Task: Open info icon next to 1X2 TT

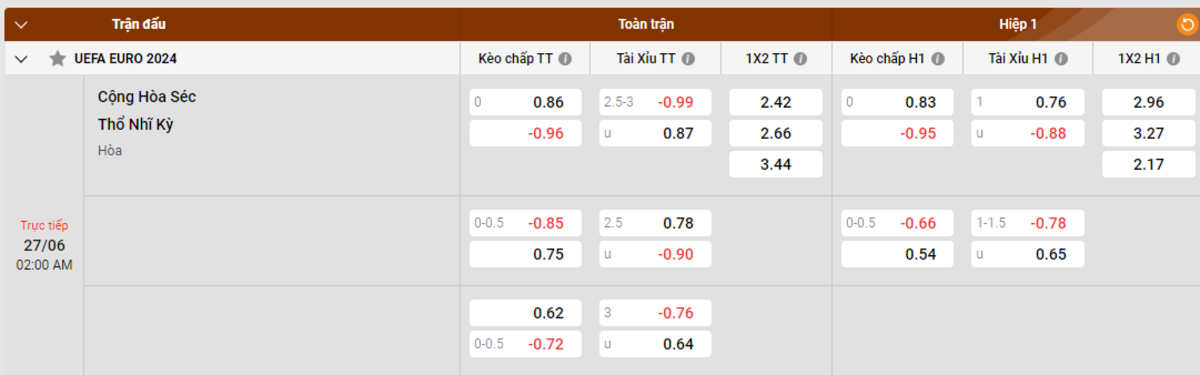Action: pyautogui.click(x=801, y=59)
